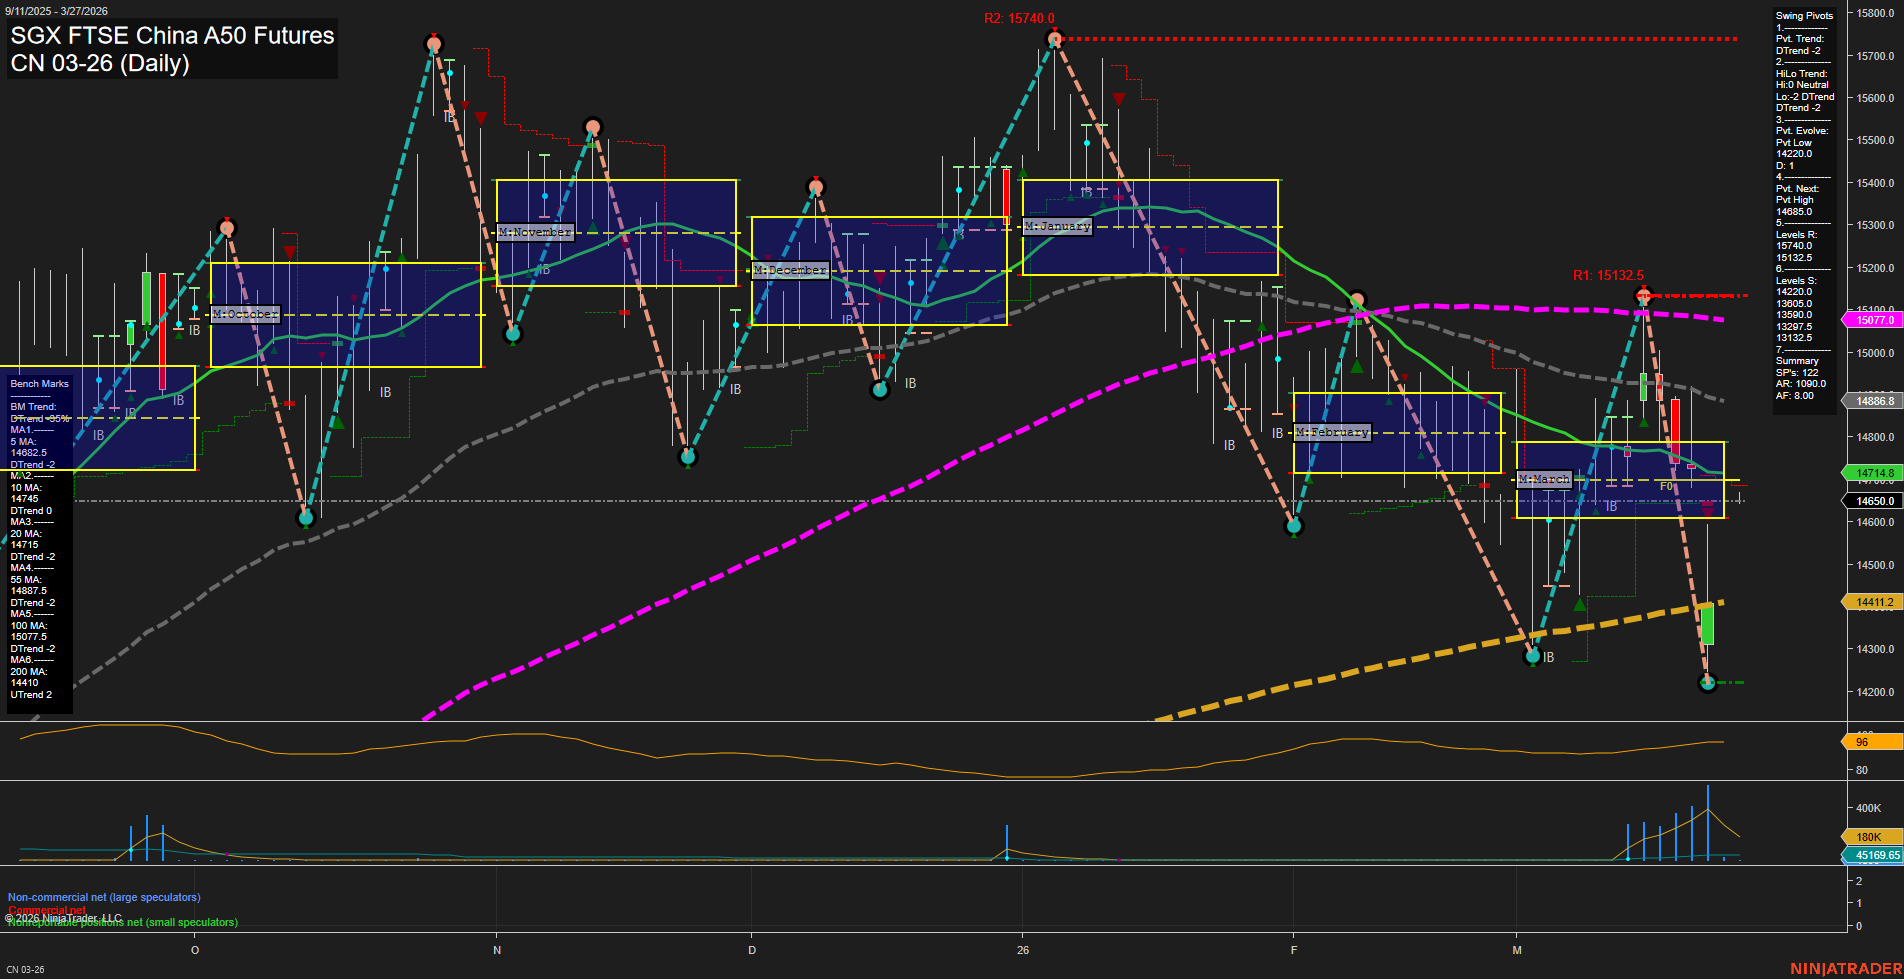
Task: Click the SGX FTSE China A50 Futures chart title
Action: click(172, 35)
